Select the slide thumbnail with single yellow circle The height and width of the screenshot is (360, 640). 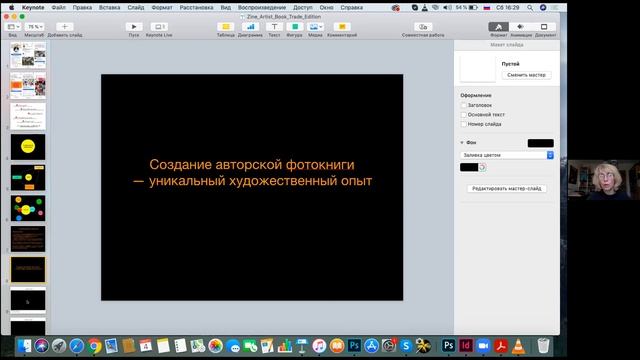(28, 147)
